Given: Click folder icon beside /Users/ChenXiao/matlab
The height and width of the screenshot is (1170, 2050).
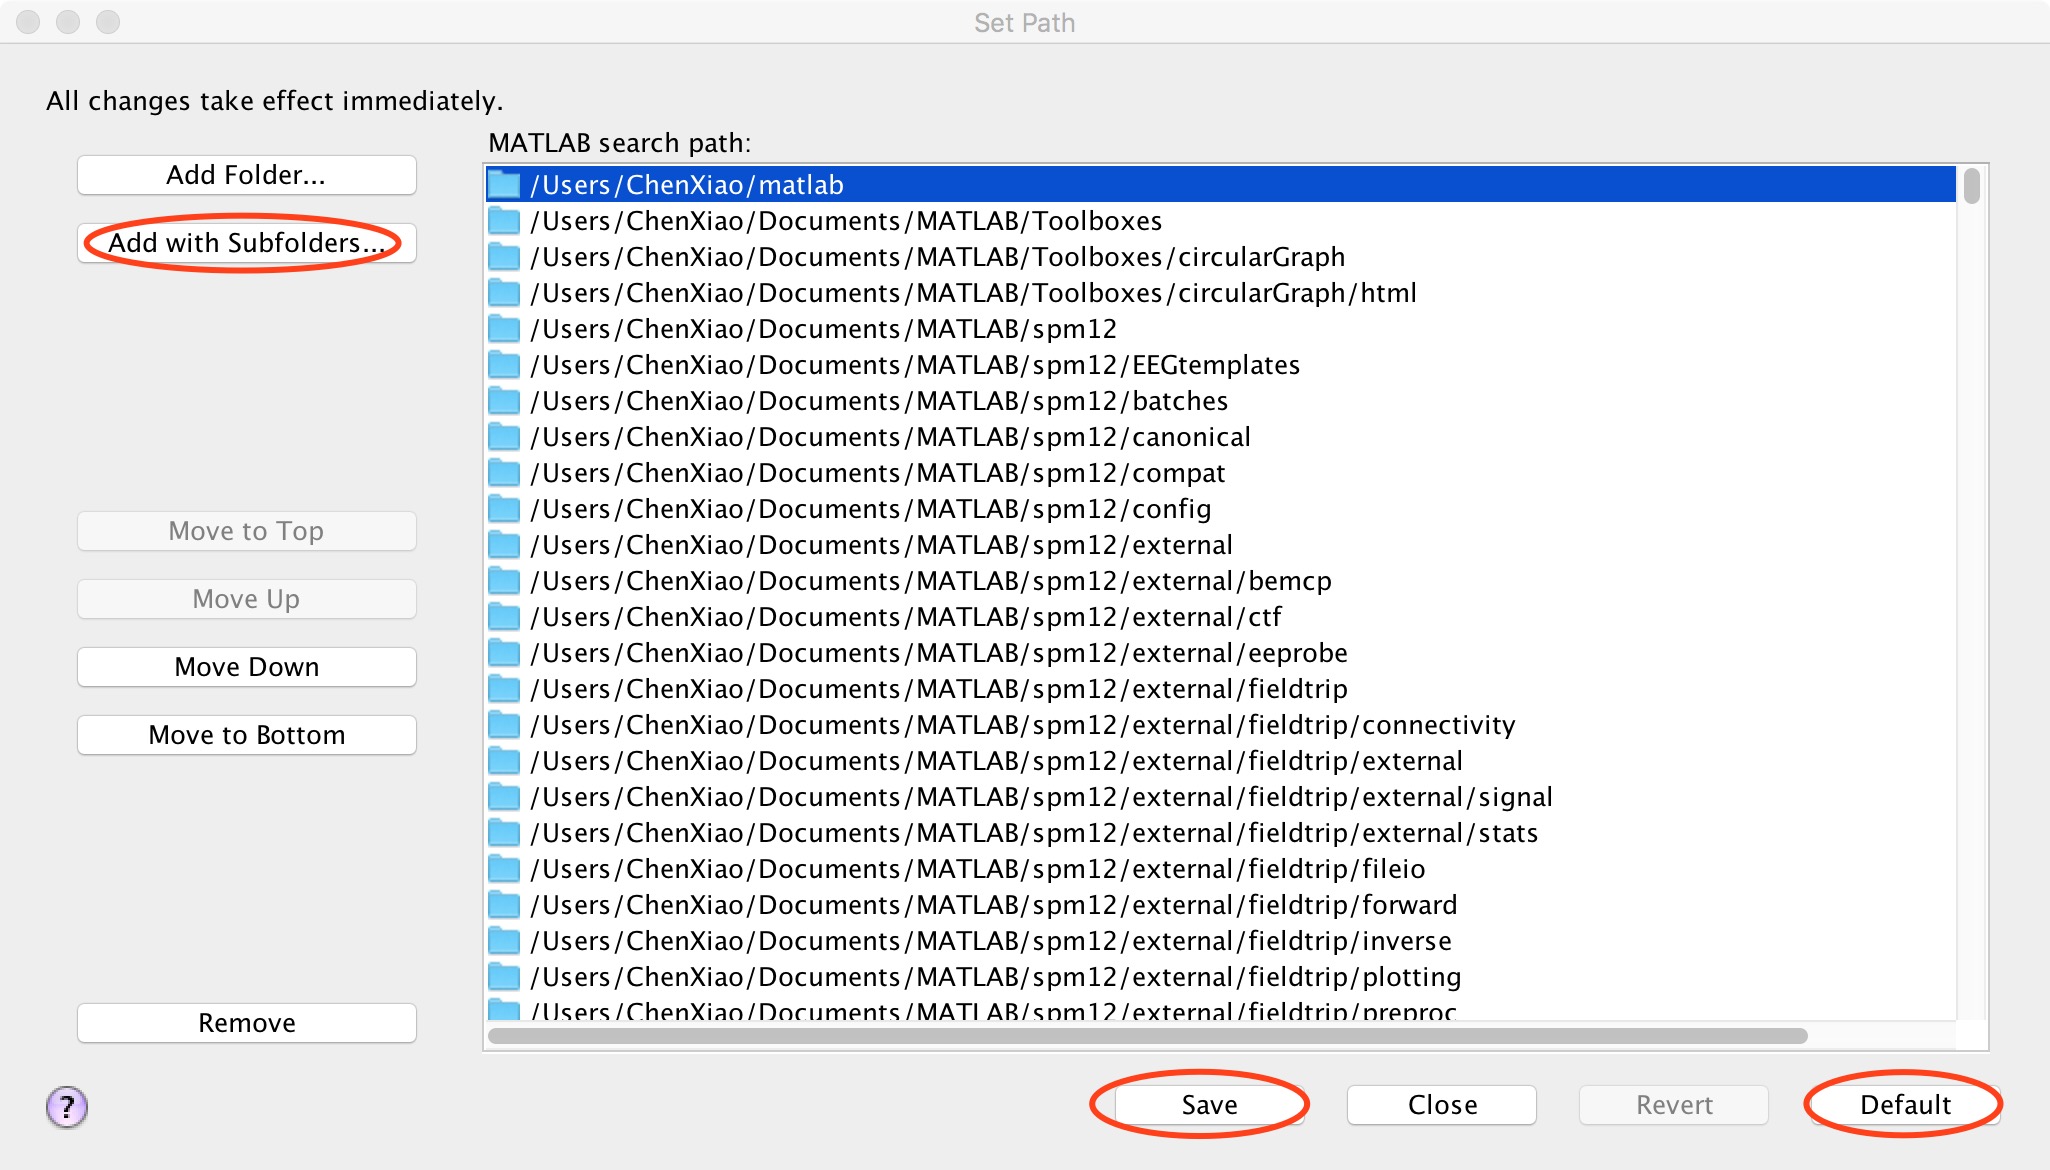Looking at the screenshot, I should point(504,185).
